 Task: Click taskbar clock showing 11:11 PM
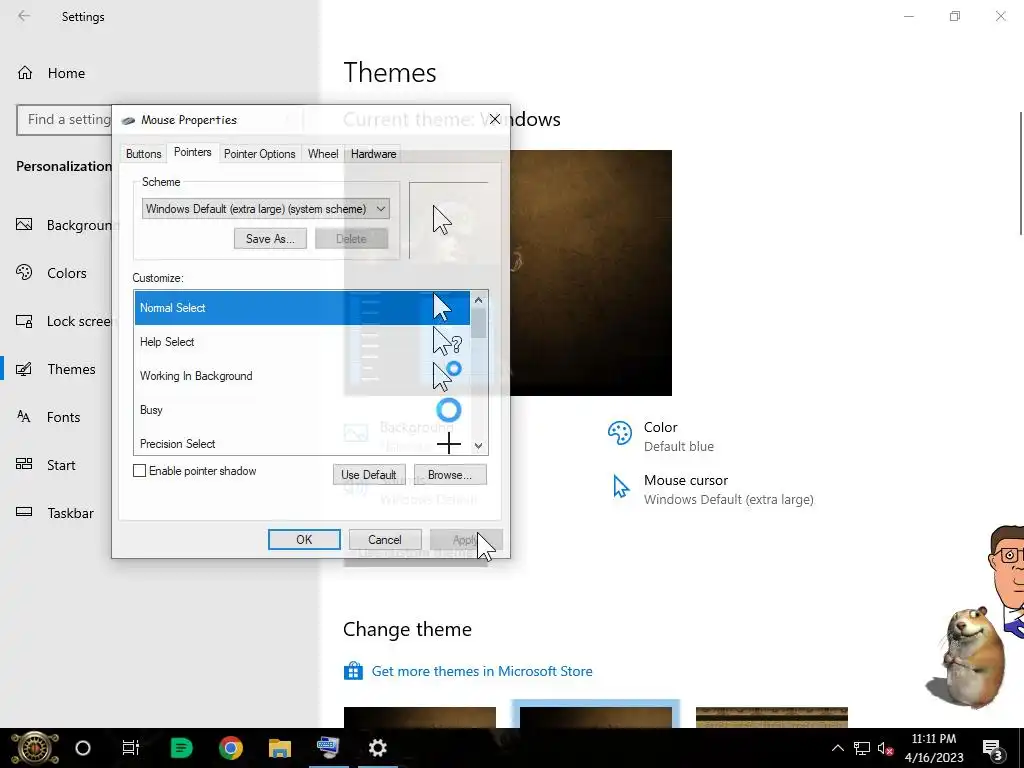tap(934, 748)
